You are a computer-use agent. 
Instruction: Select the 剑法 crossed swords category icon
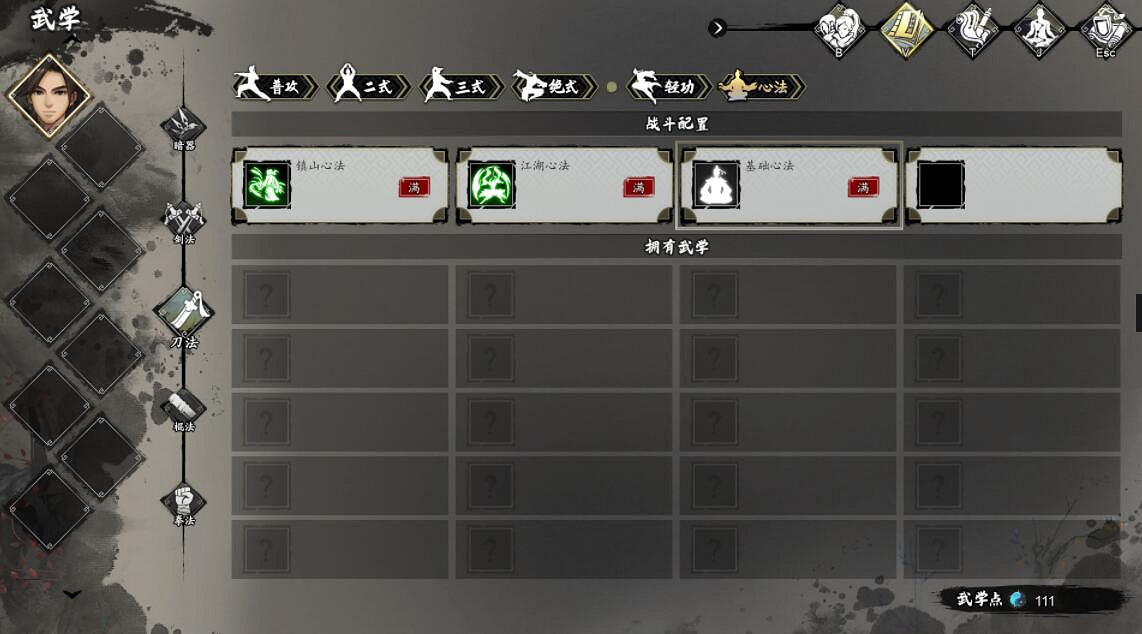coord(184,220)
